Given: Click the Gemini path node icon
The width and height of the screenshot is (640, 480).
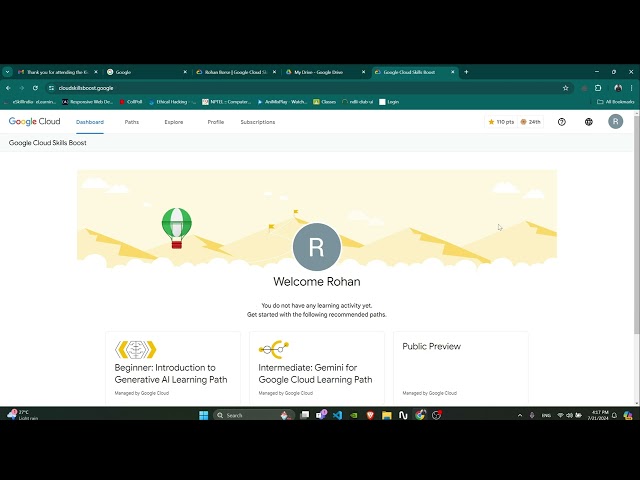Looking at the screenshot, I should 273,349.
